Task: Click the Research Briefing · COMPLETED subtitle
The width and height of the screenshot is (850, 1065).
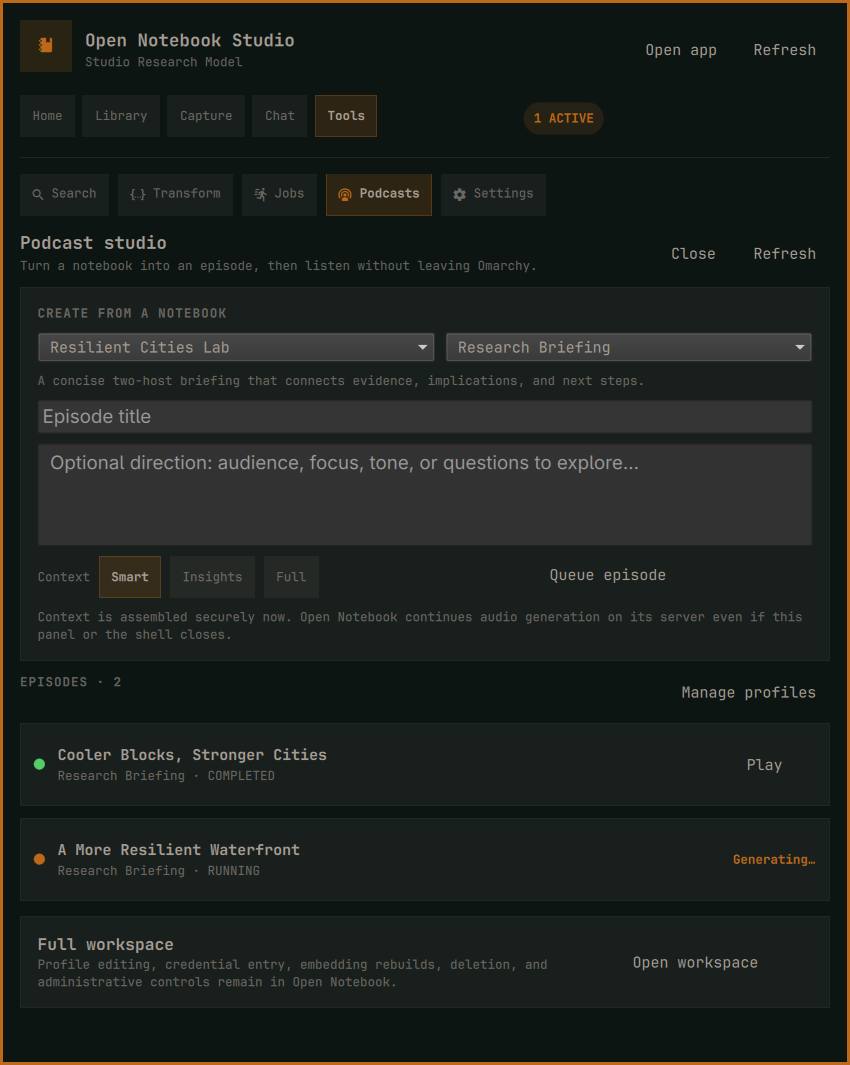Action: [x=166, y=776]
